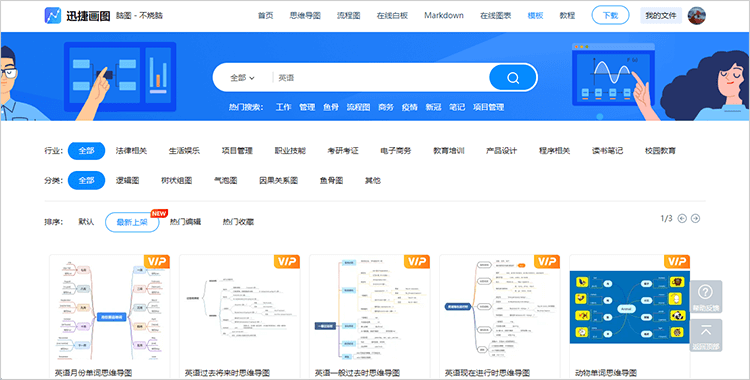This screenshot has width=750, height=380.
Task: Click the blue search magnifier button
Action: pos(513,78)
